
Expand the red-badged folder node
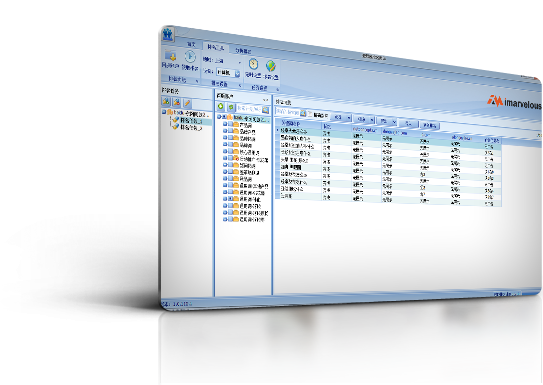tap(225, 158)
